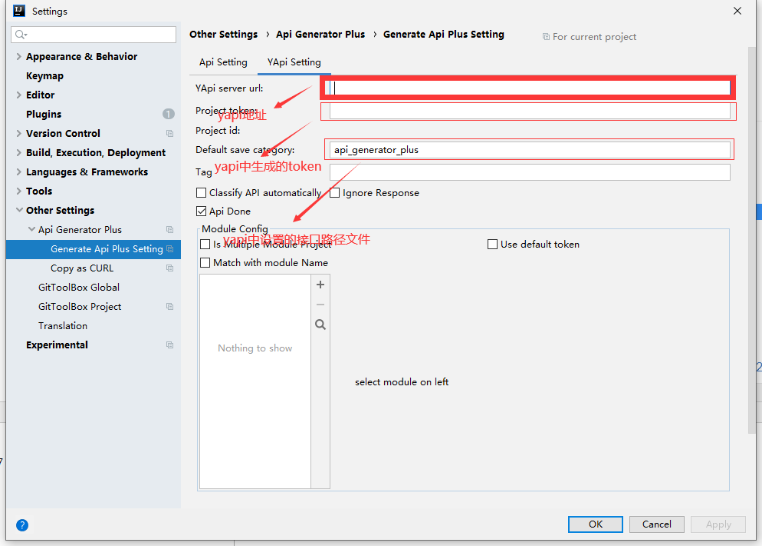Tick the Use default token checkbox
This screenshot has width=762, height=546.
click(492, 244)
